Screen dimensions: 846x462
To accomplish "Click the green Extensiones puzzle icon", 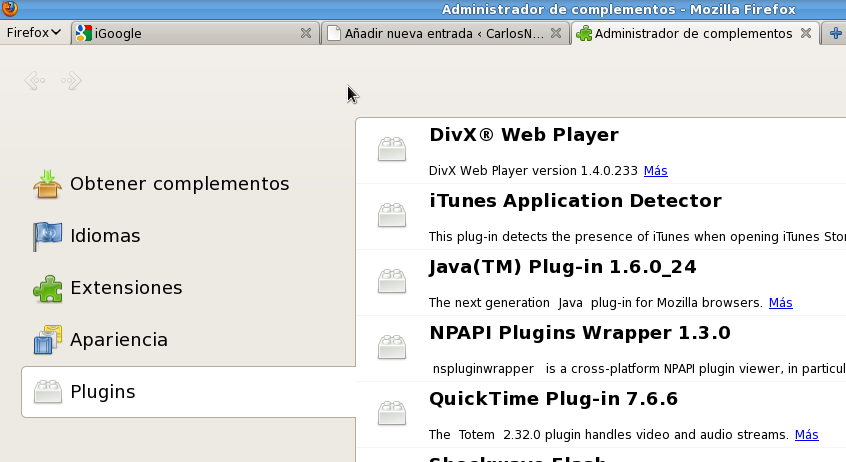I will tap(47, 288).
